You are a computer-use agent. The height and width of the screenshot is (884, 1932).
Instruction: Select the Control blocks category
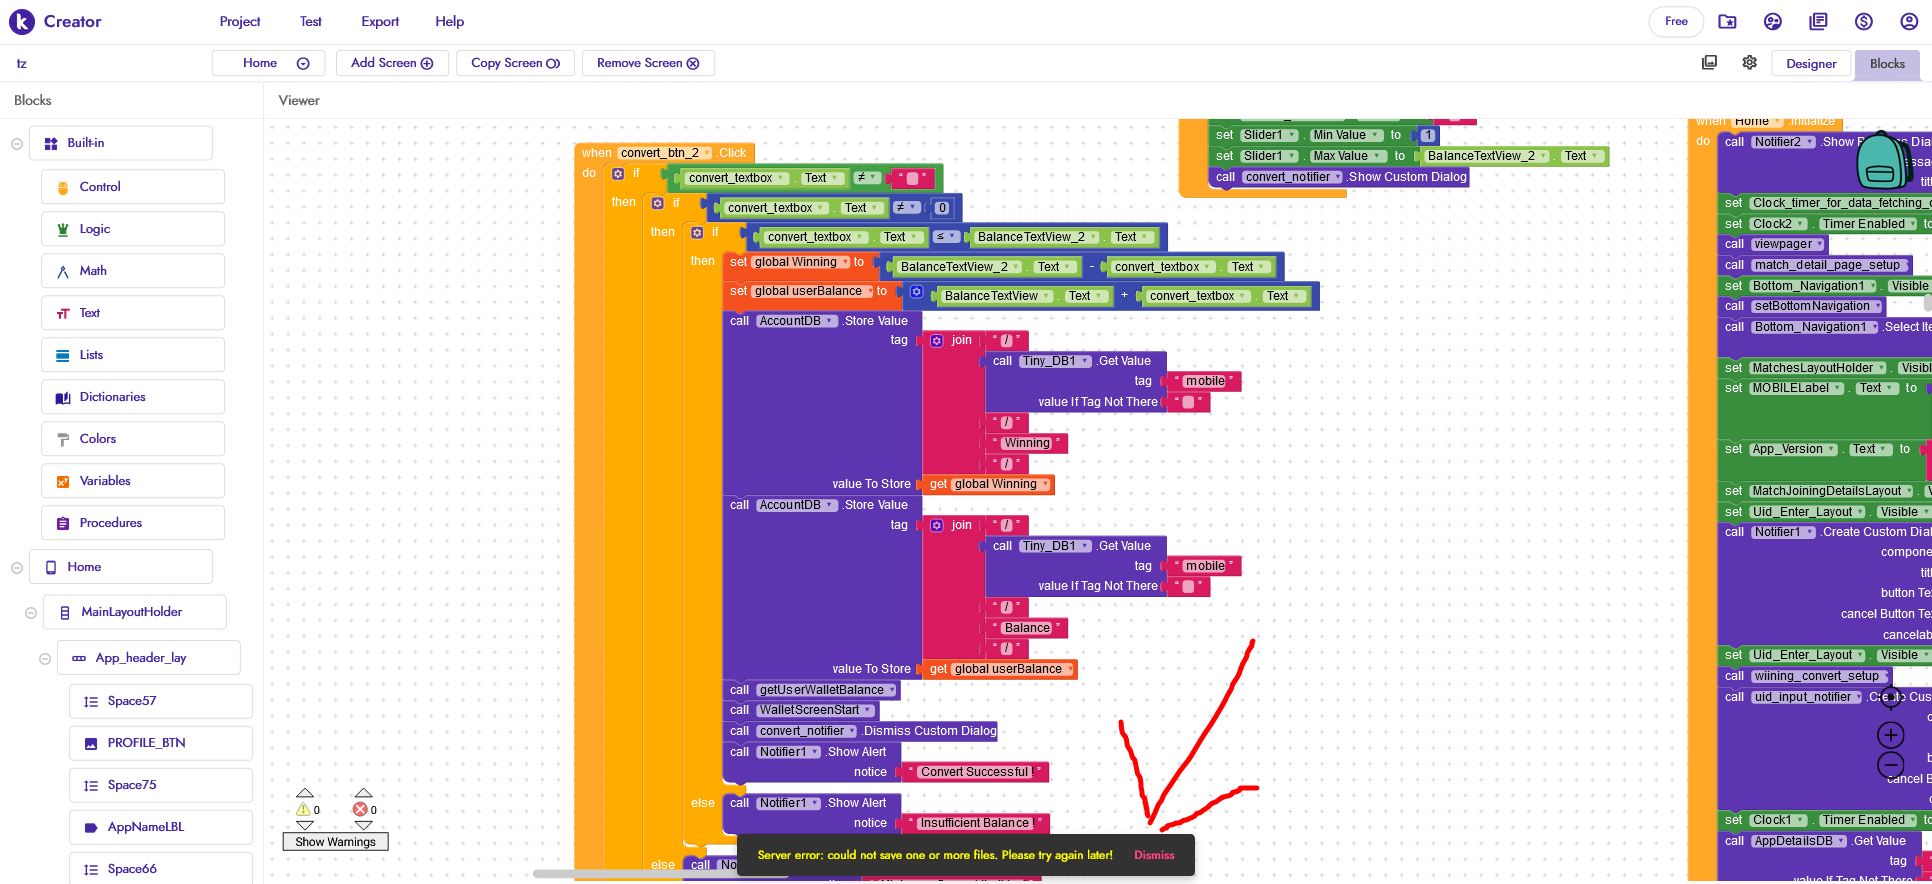(133, 187)
